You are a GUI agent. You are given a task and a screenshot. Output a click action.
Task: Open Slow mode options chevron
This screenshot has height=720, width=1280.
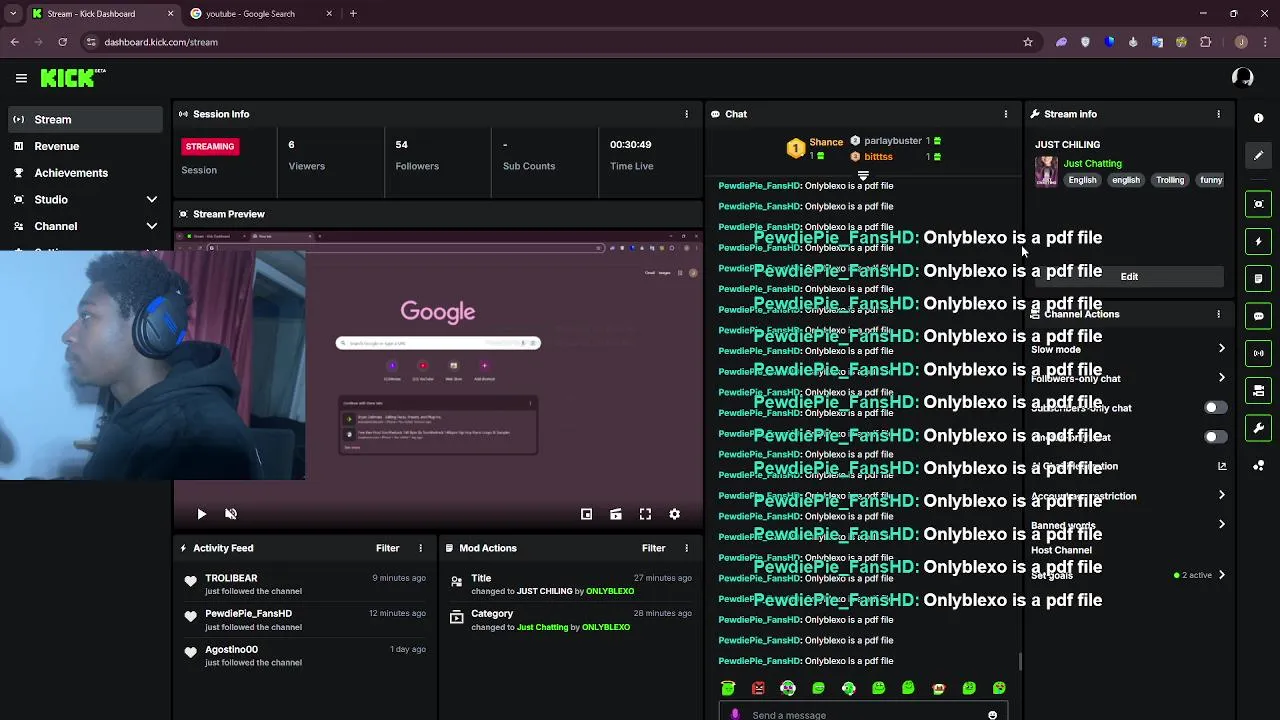[x=1221, y=348]
